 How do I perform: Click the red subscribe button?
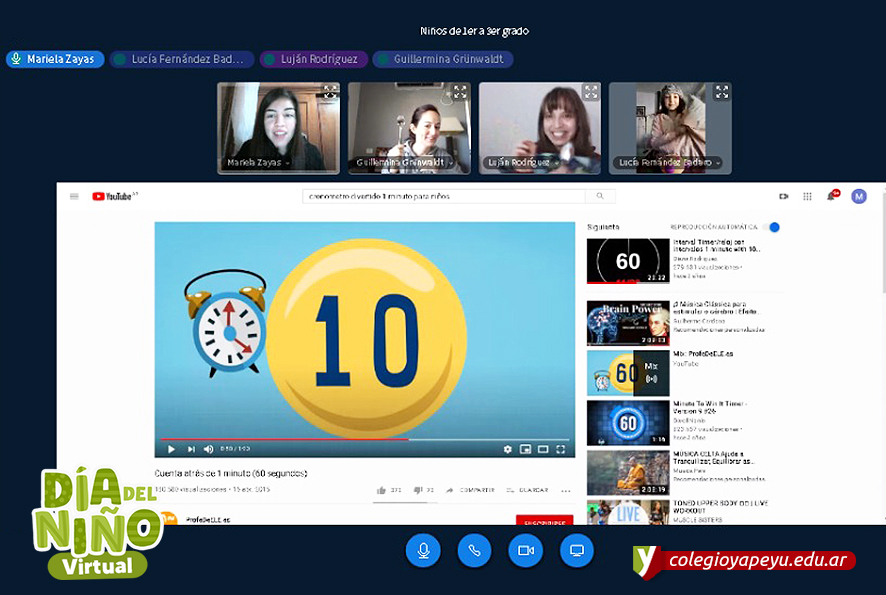point(544,521)
